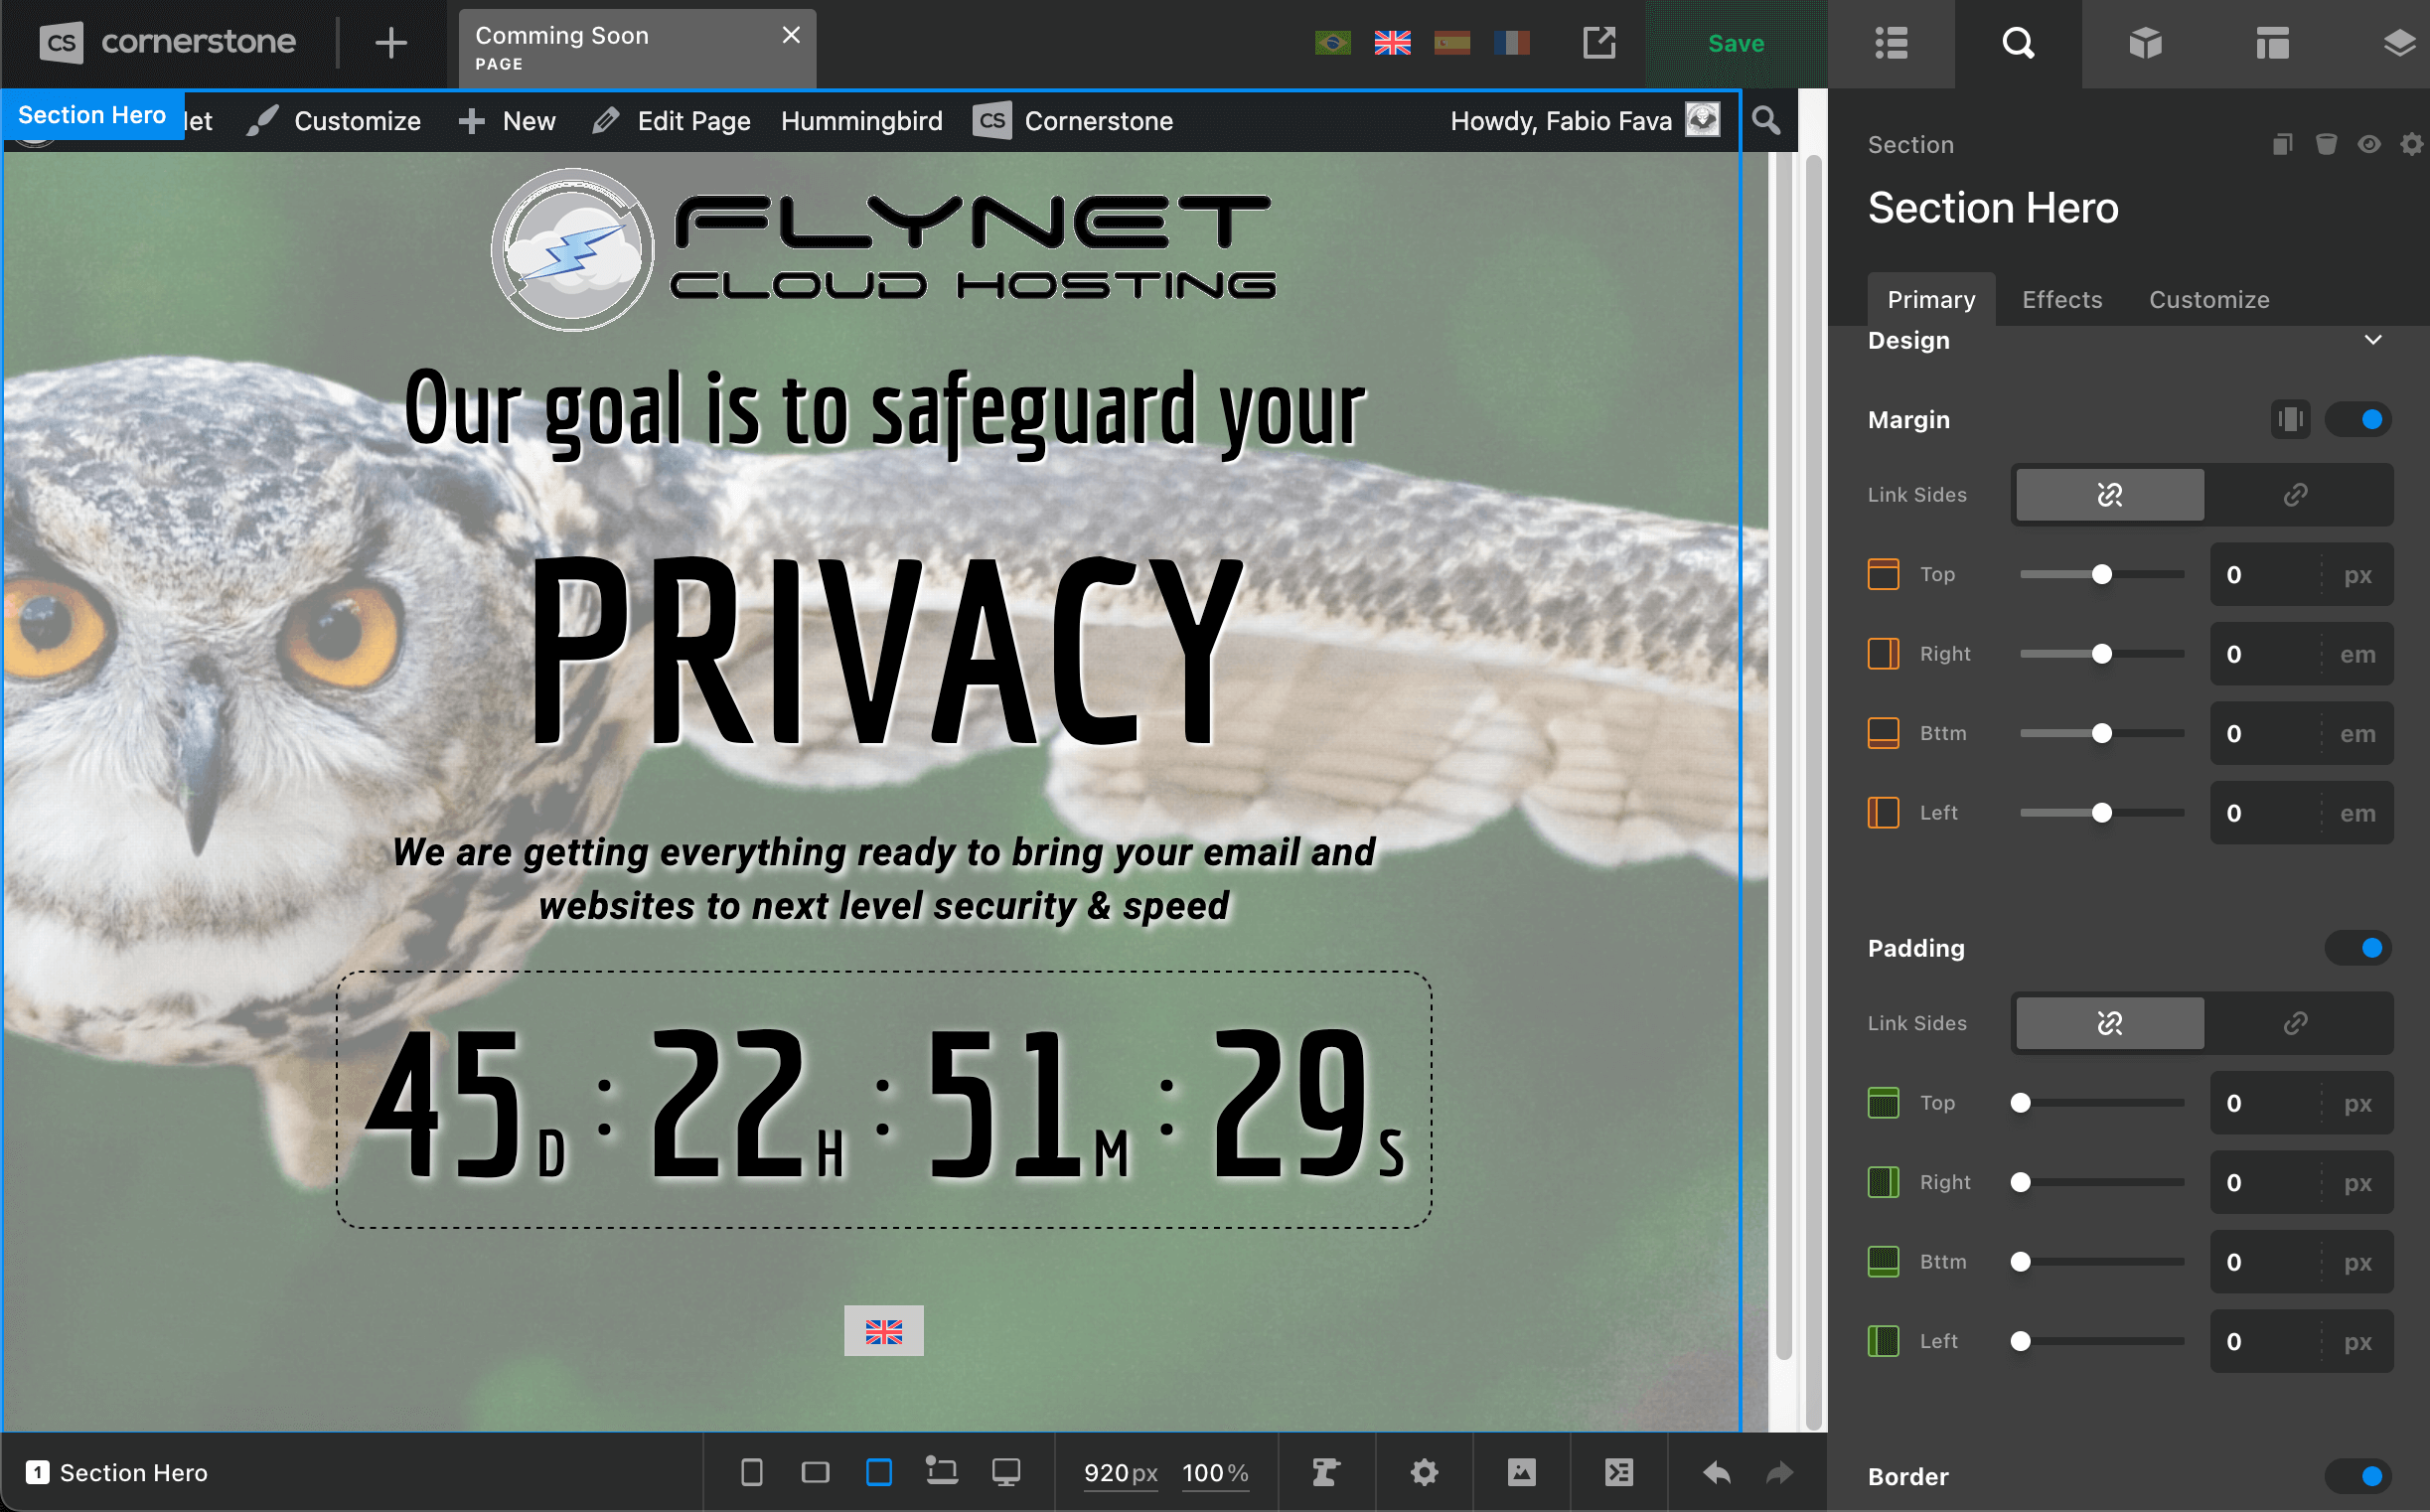The image size is (2430, 1512).
Task: Select the landscape tablet viewport icon
Action: [815, 1472]
